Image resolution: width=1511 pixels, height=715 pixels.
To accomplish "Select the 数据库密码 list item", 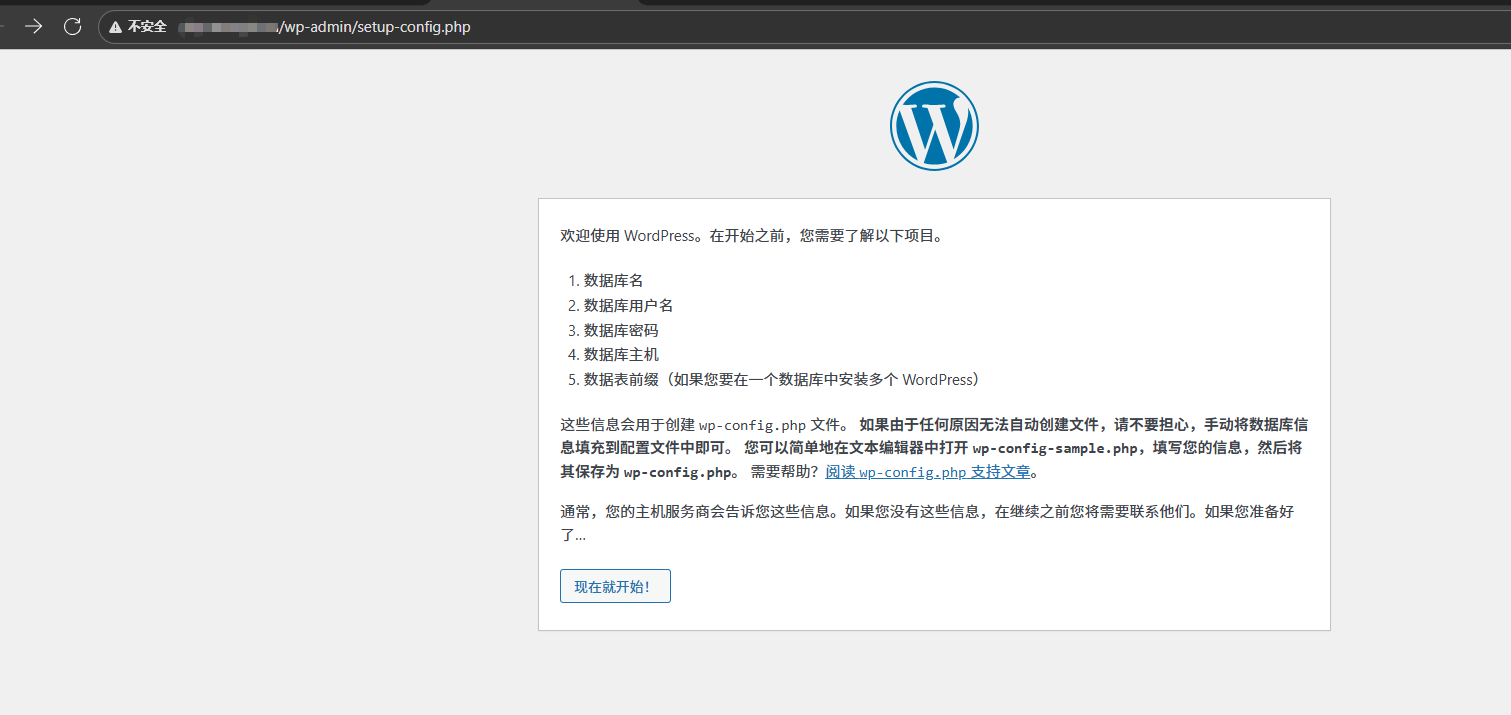I will tap(621, 330).
